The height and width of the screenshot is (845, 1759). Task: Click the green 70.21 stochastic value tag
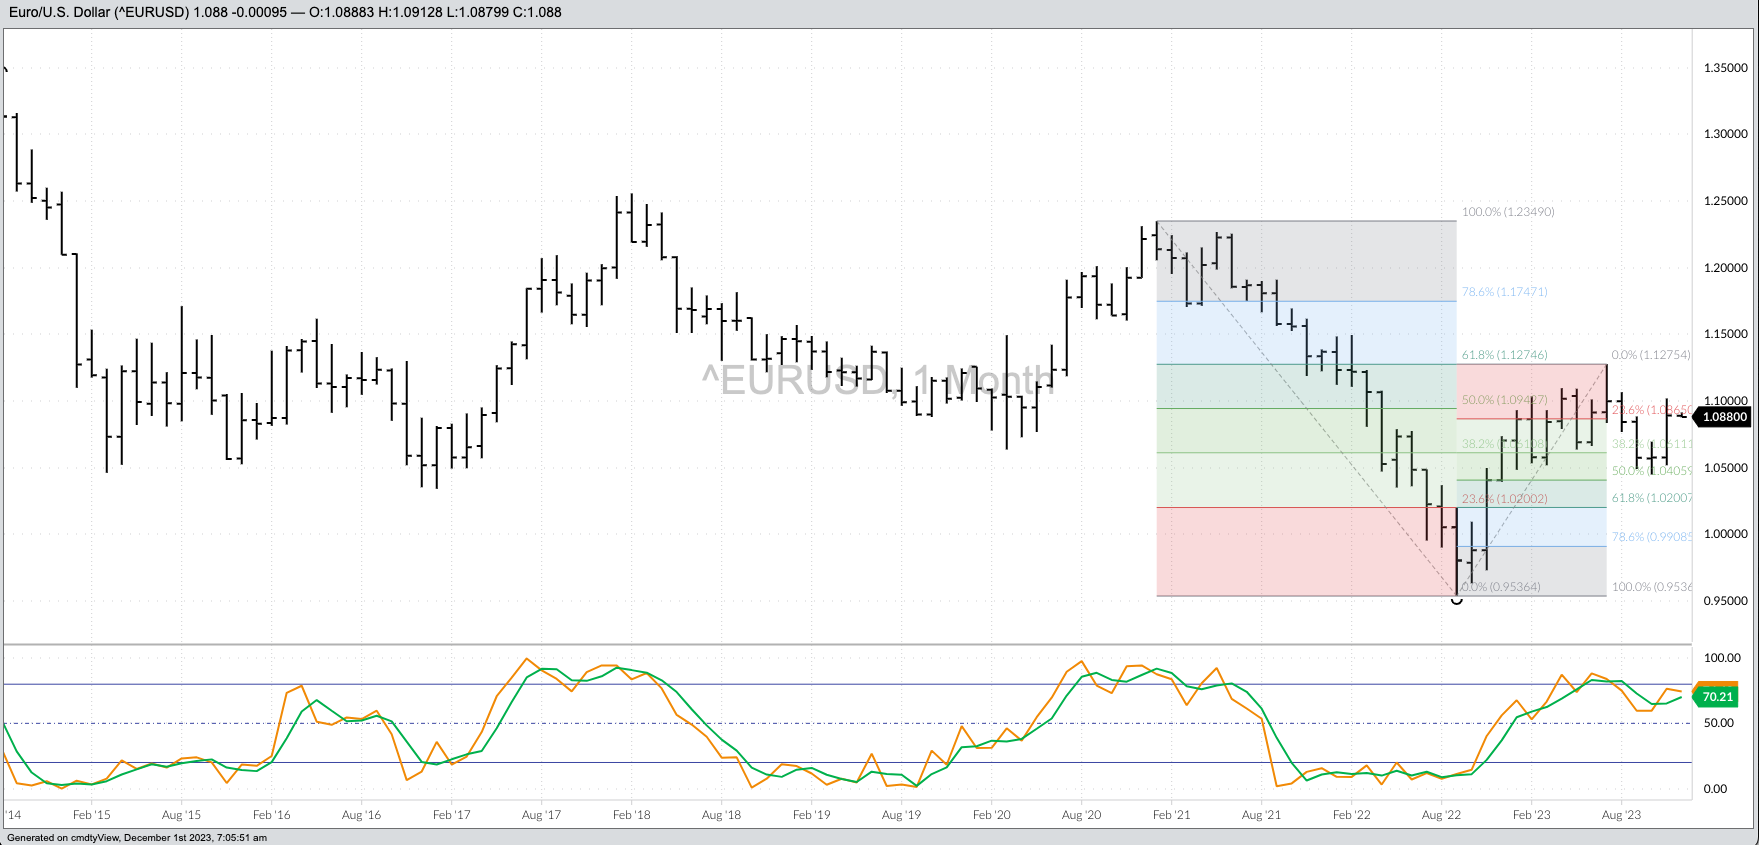[x=1717, y=697]
